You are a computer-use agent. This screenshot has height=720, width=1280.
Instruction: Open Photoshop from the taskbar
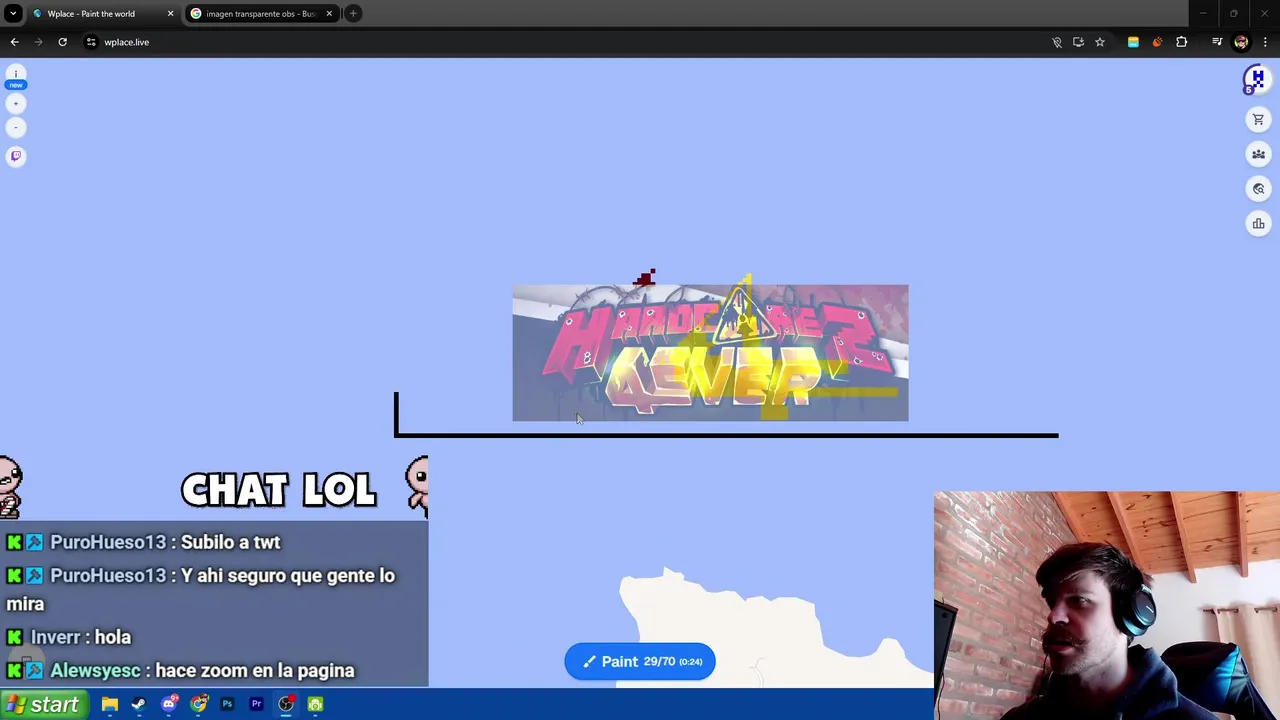(227, 705)
